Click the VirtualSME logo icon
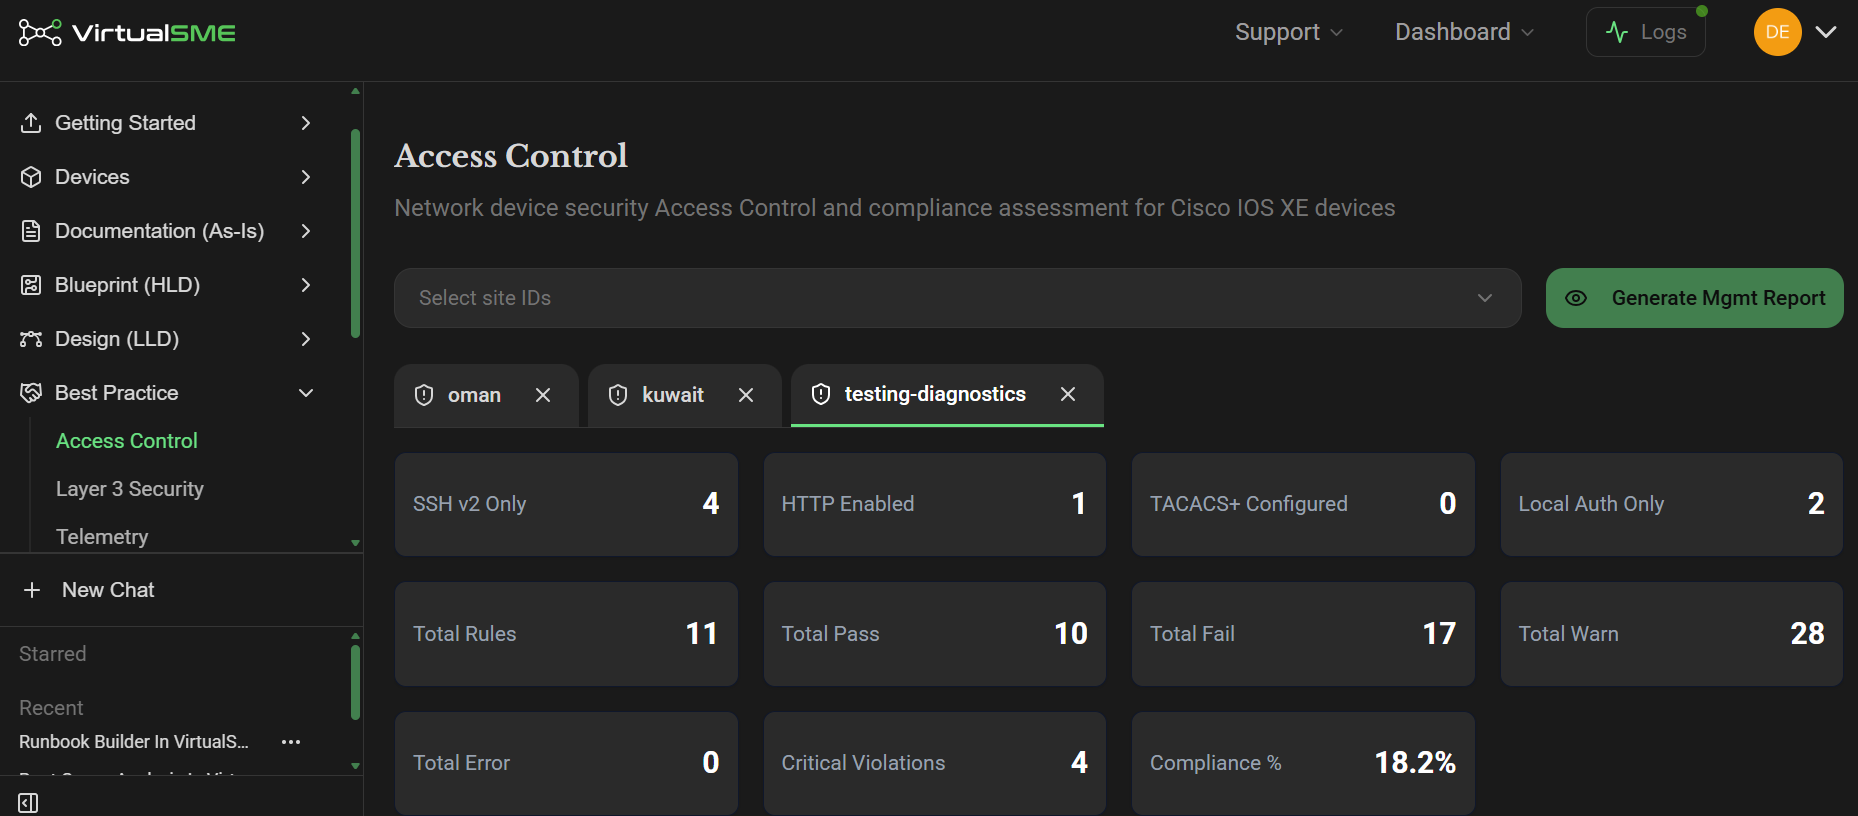This screenshot has height=816, width=1858. point(40,33)
